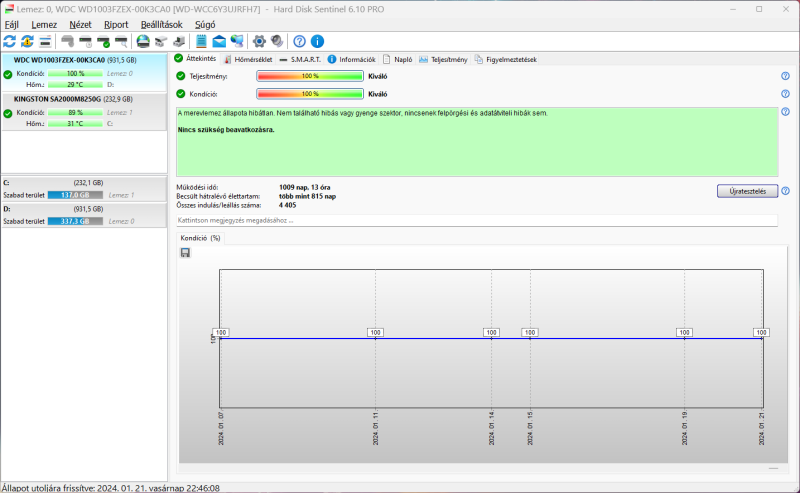Select the Kondíció (%) chart tab
This screenshot has width=800, height=493.
[201, 238]
